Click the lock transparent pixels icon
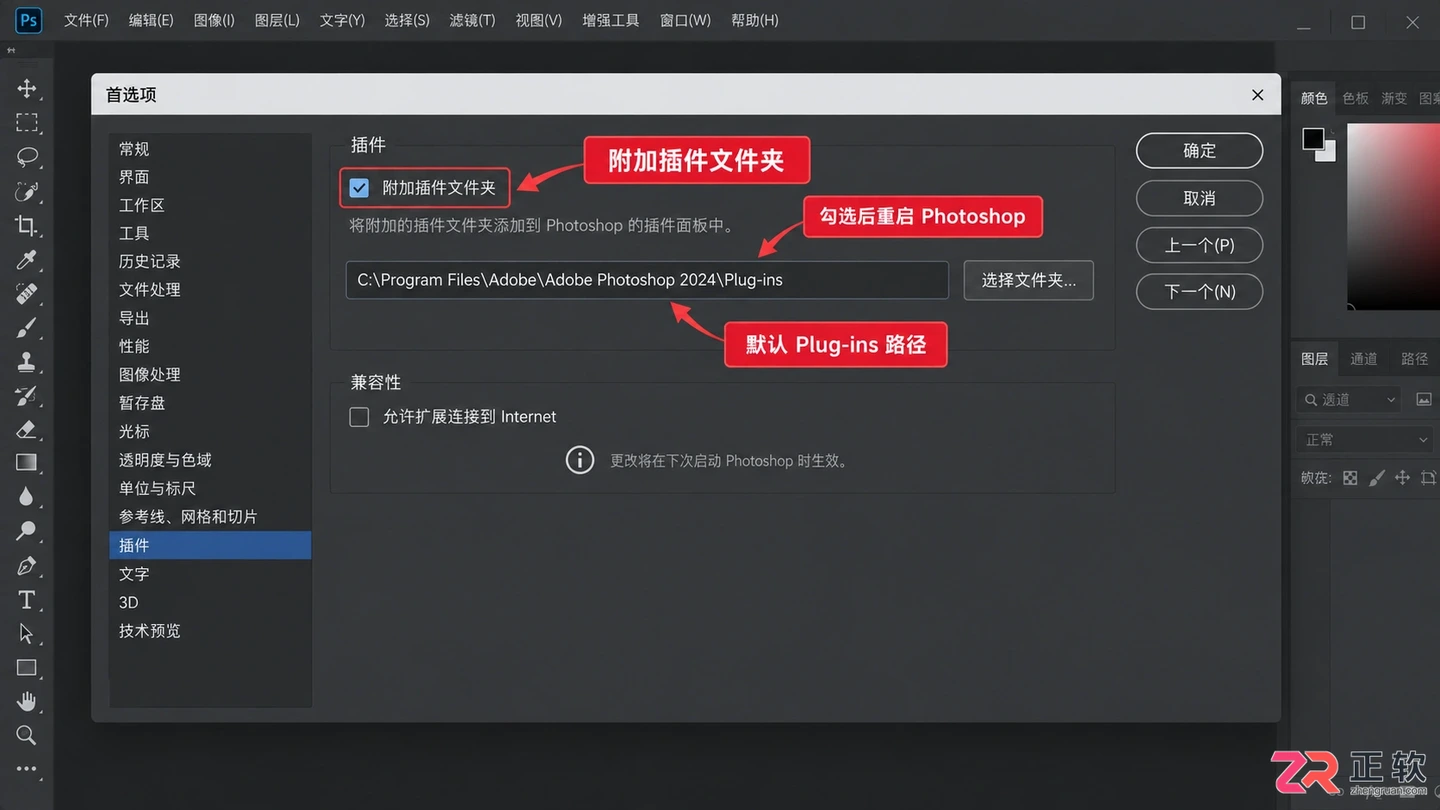Viewport: 1440px width, 810px height. [x=1350, y=478]
